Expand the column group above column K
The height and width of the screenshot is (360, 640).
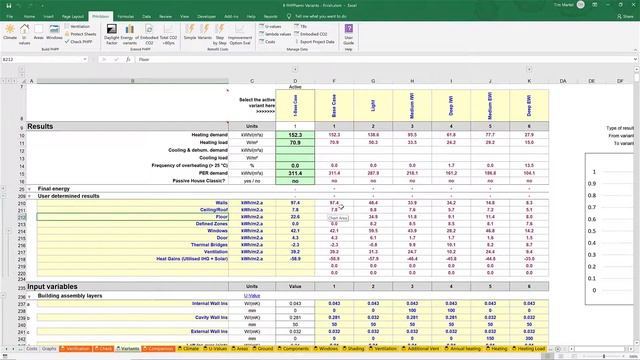[x=529, y=69]
